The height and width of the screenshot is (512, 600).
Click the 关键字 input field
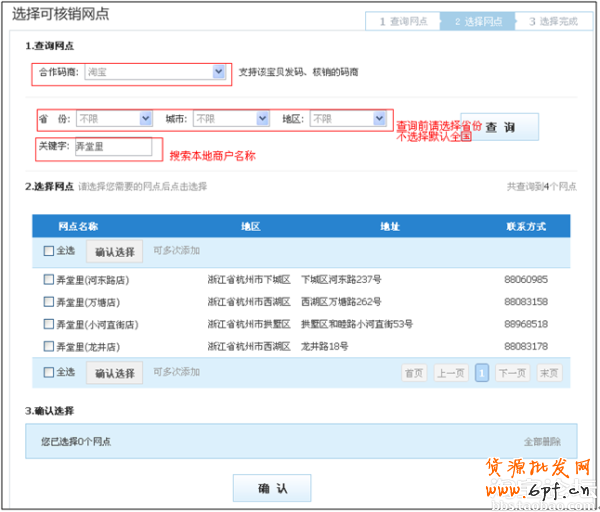click(x=112, y=147)
